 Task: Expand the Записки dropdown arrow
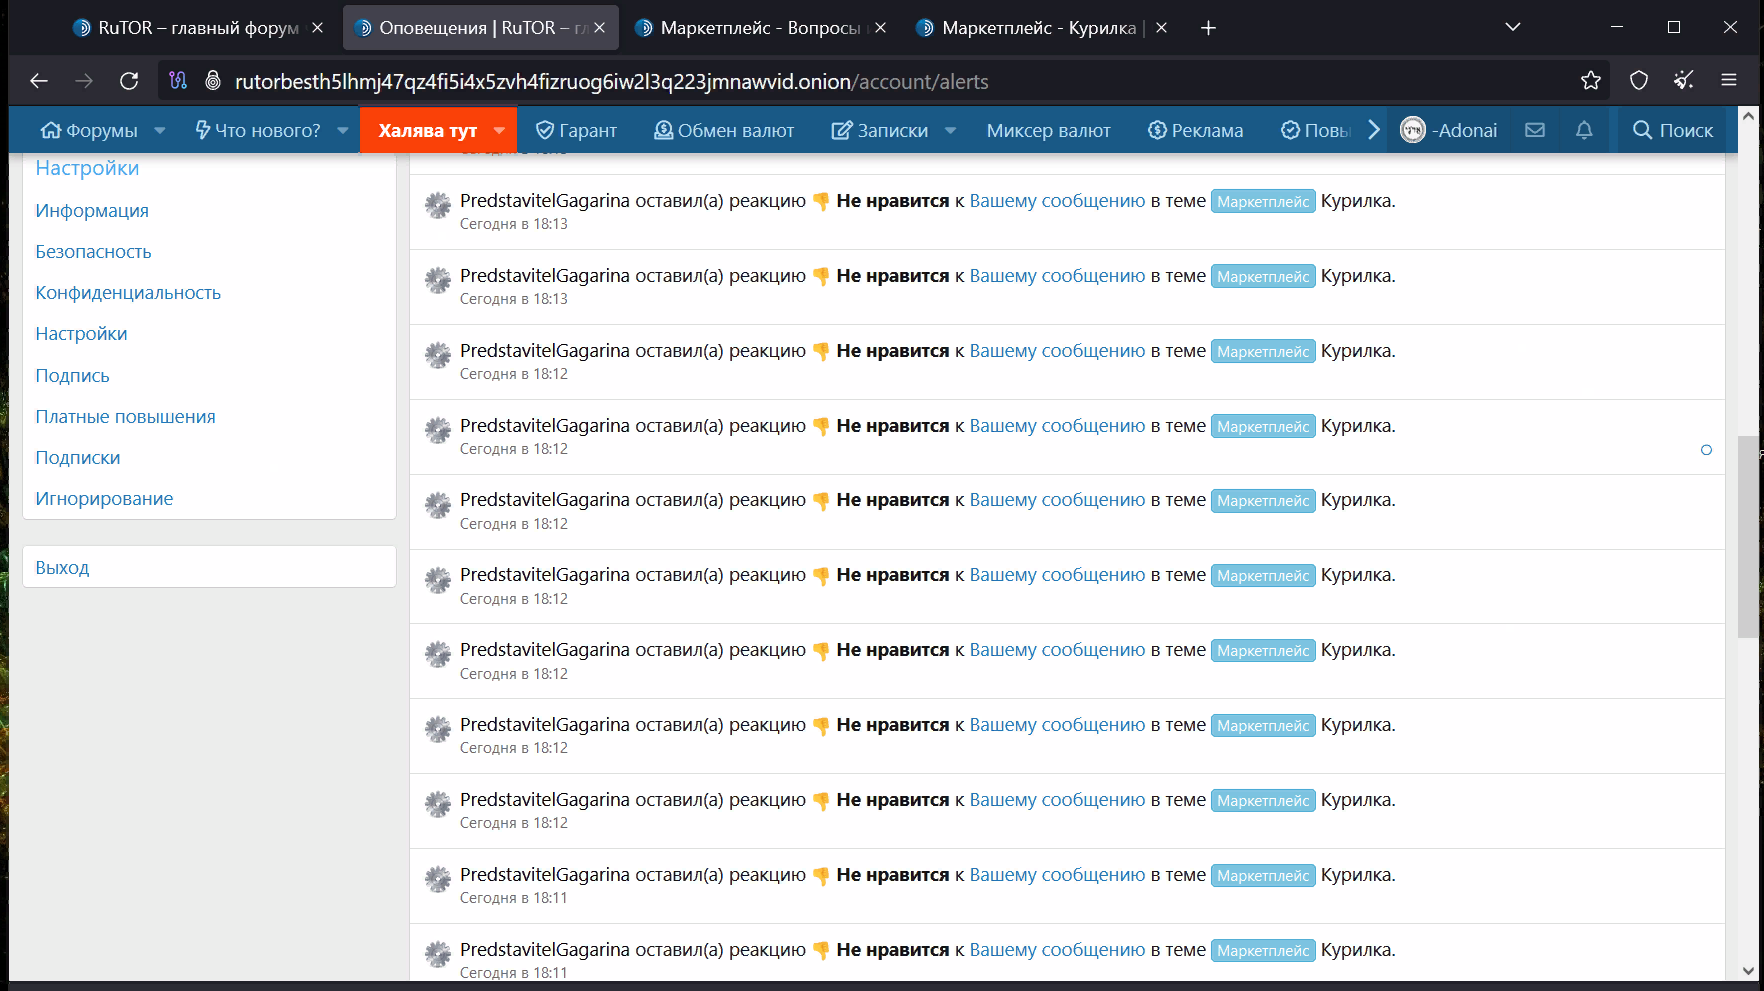[950, 130]
